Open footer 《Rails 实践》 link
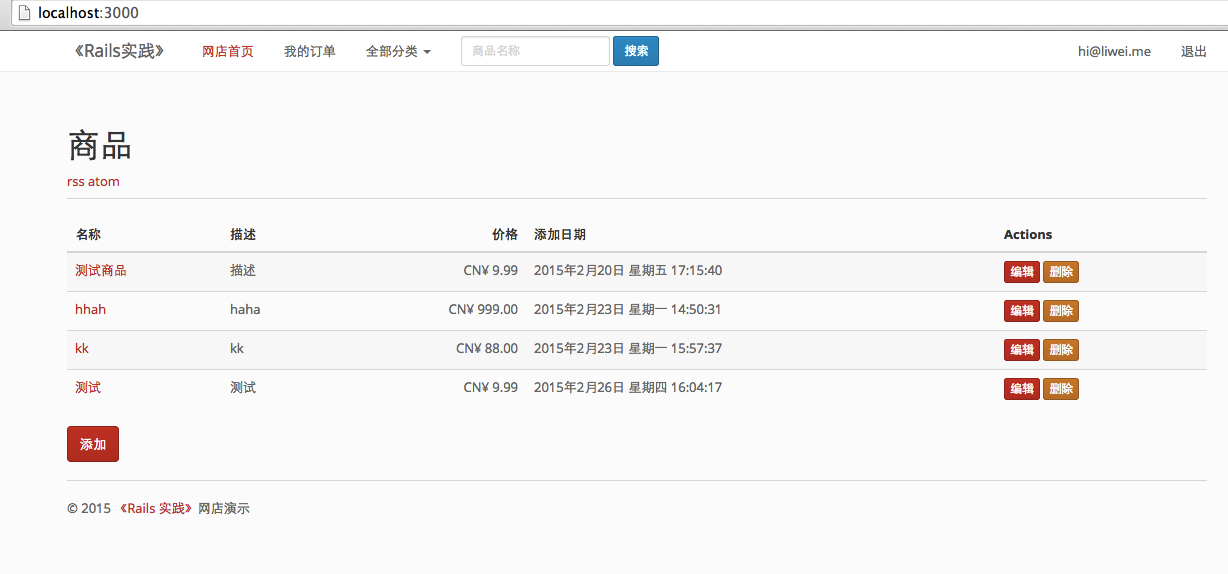1228x574 pixels. 155,509
